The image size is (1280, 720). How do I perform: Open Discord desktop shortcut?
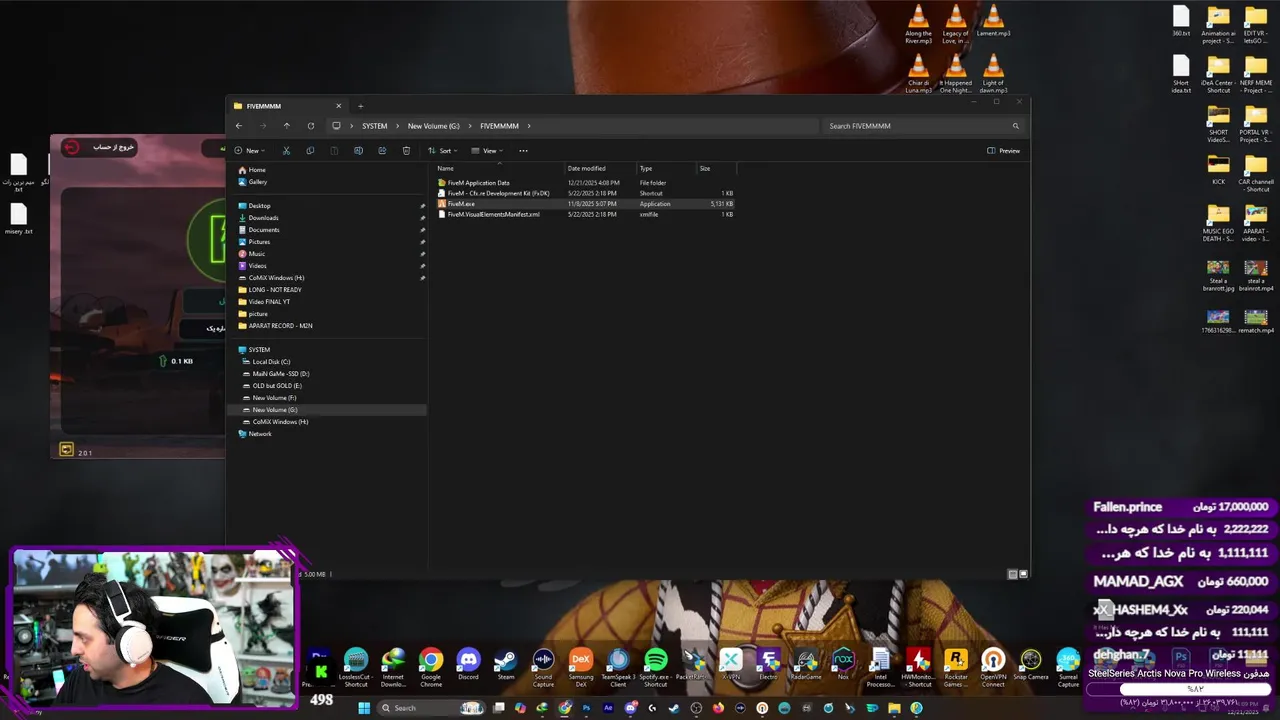tap(468, 665)
